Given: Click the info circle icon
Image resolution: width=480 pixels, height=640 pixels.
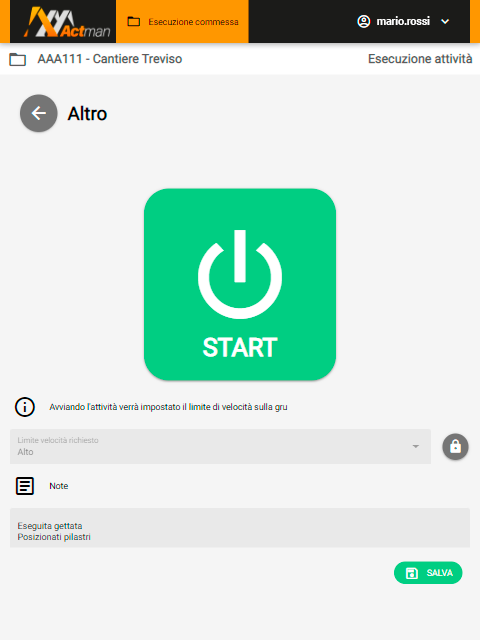Looking at the screenshot, I should click(25, 407).
